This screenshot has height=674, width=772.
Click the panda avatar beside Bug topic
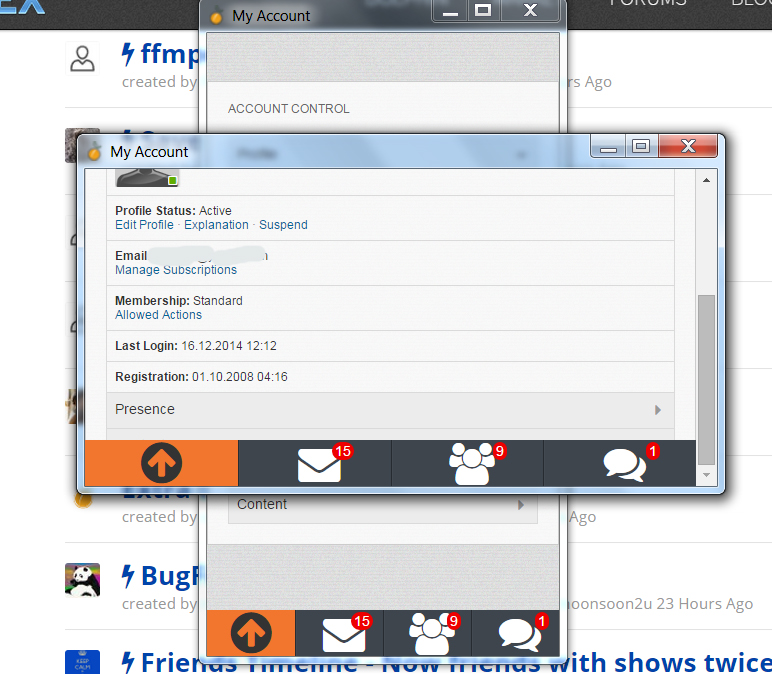pyautogui.click(x=82, y=580)
